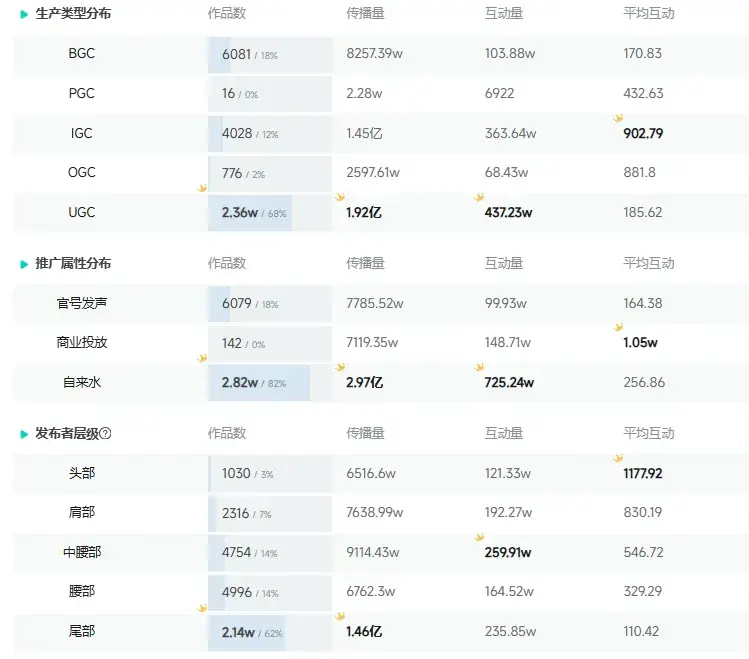Select the OGC row label
The image size is (749, 659).
82,172
